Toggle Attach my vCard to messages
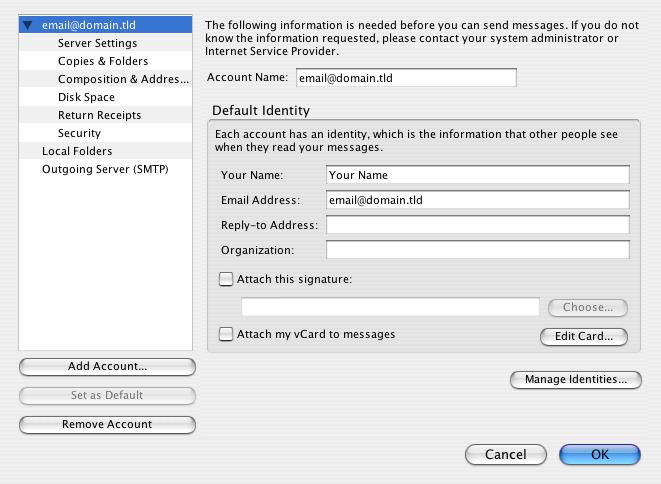This screenshot has width=661, height=484. coord(226,334)
